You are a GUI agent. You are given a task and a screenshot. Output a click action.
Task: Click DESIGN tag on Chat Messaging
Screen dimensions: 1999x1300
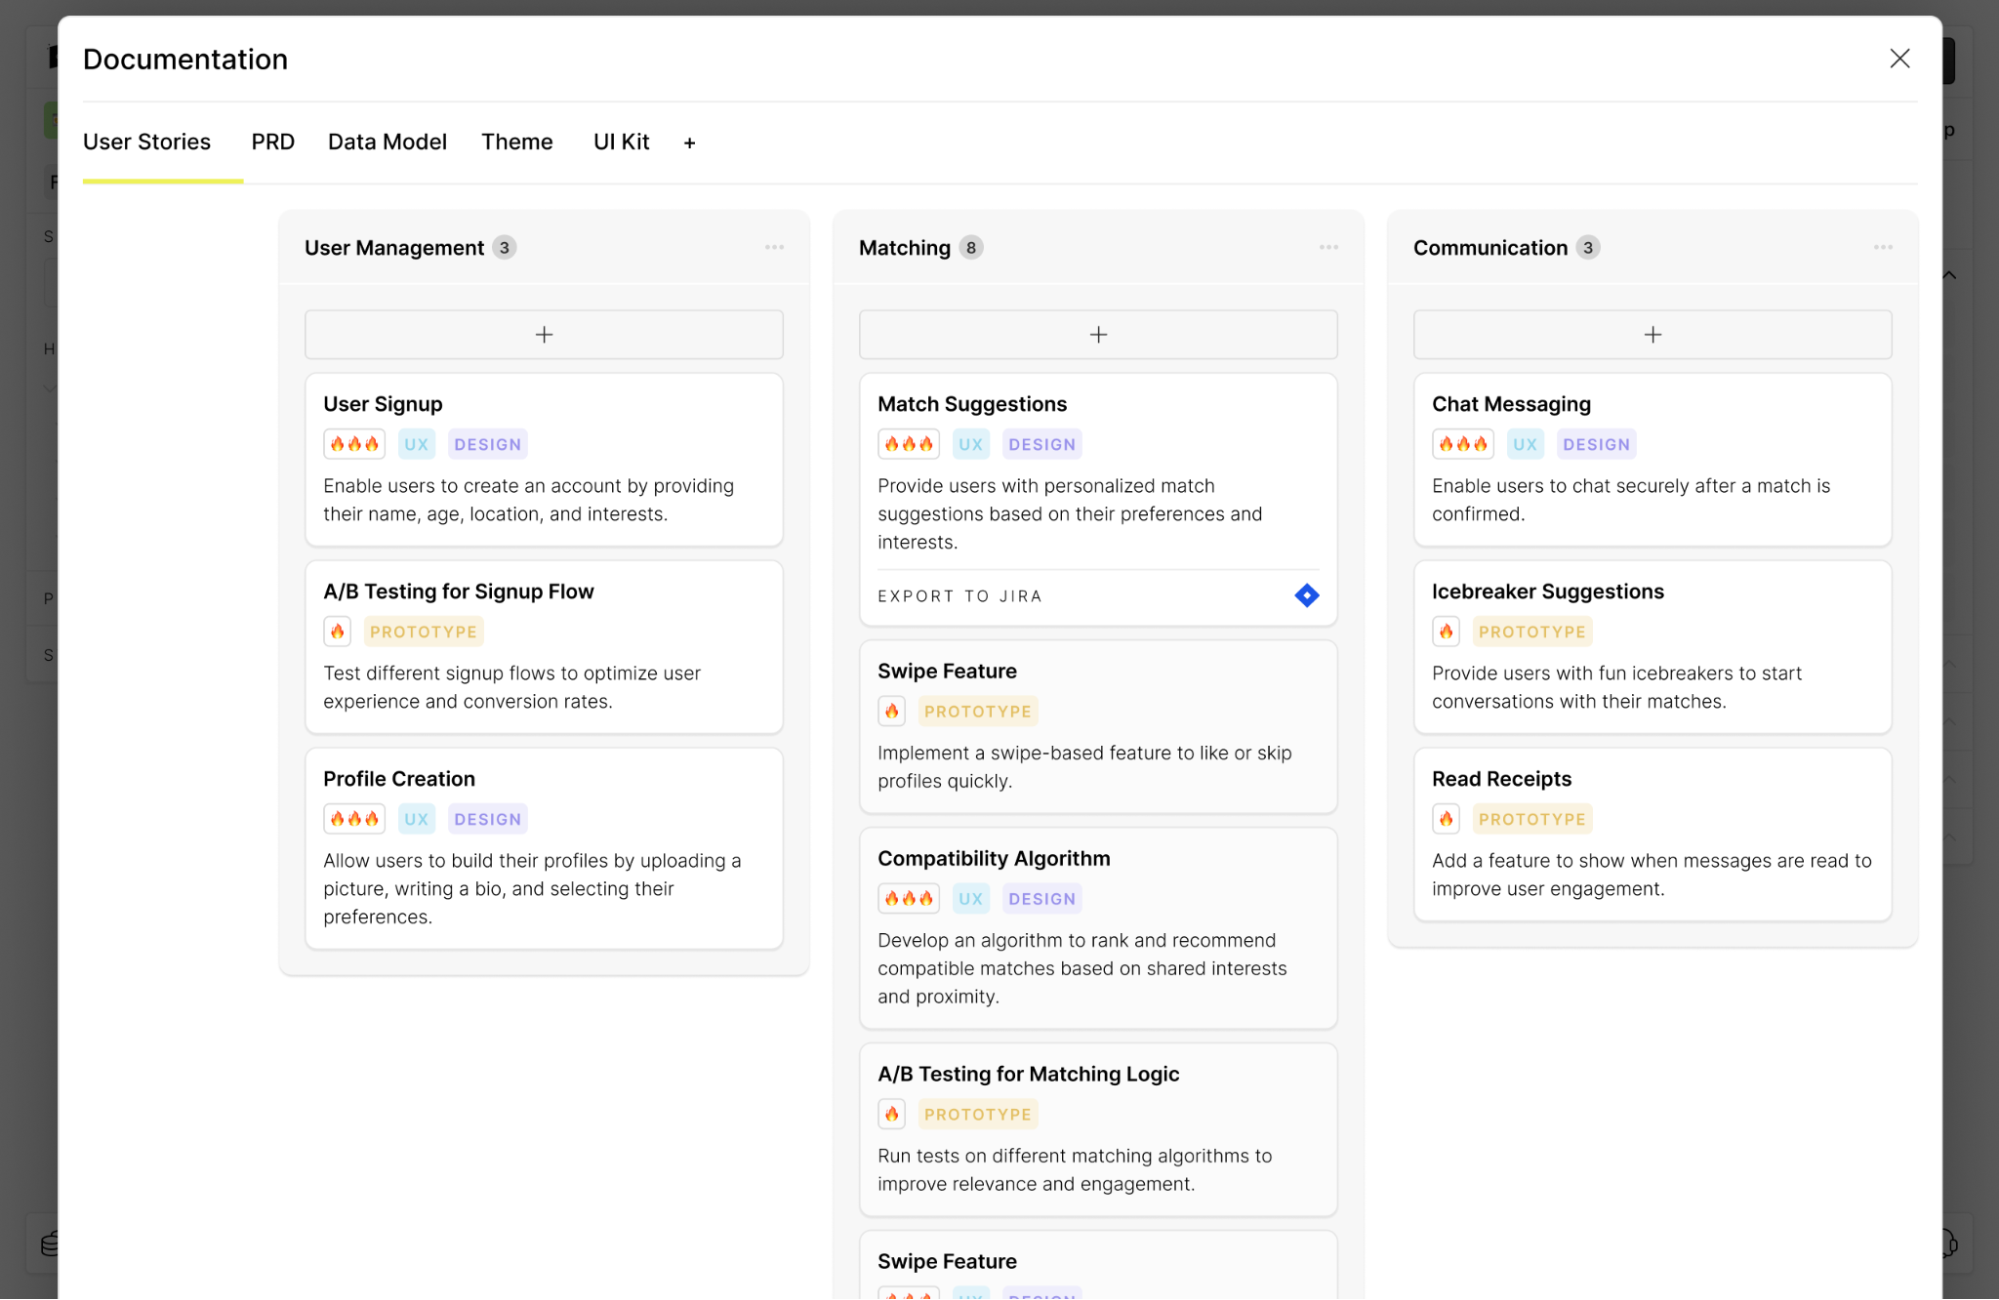(1595, 444)
